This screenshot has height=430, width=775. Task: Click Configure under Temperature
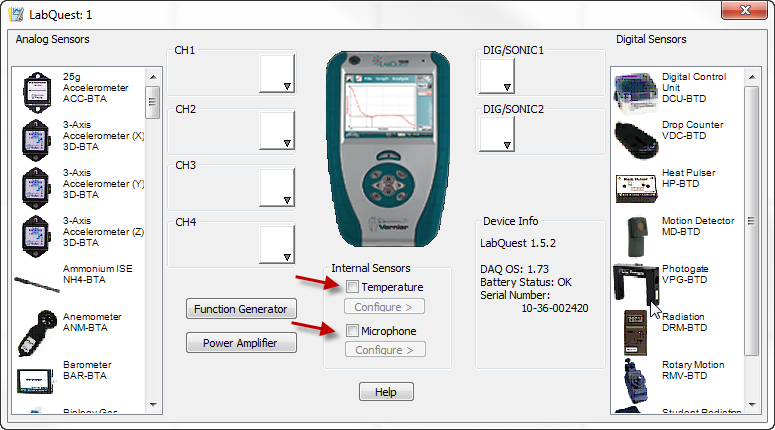coord(384,307)
